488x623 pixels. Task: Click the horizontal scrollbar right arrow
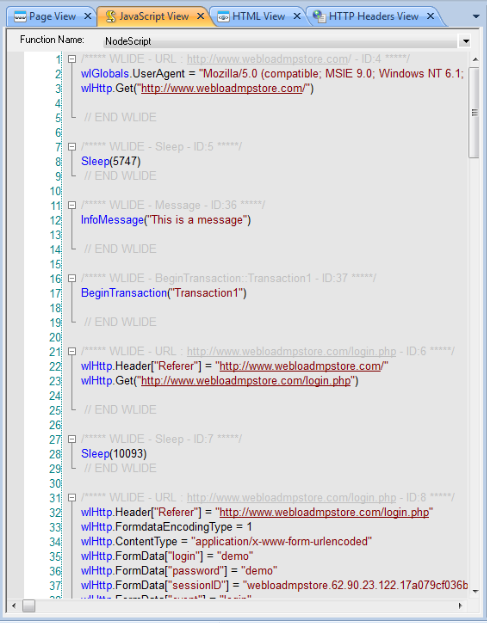click(x=461, y=606)
